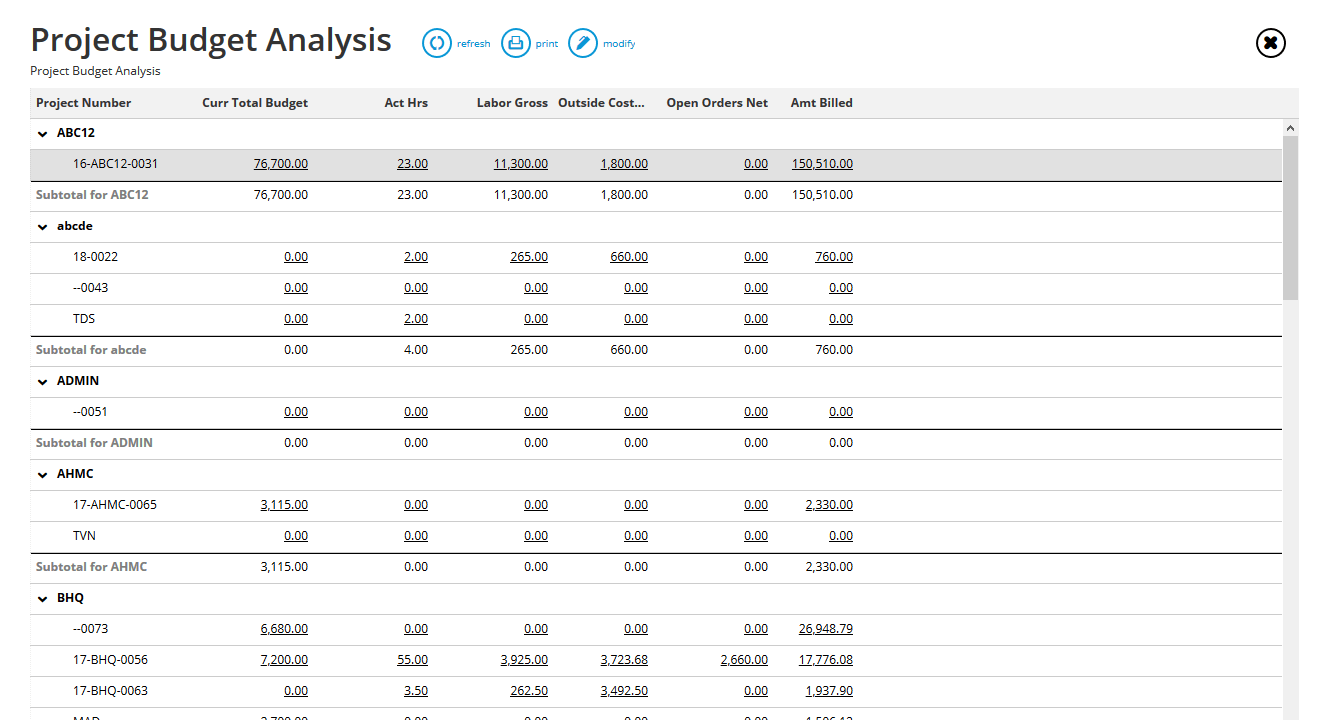Open budget 76,700.00 for 16-ABC12-0031
Image resolution: width=1318 pixels, height=720 pixels.
(281, 163)
